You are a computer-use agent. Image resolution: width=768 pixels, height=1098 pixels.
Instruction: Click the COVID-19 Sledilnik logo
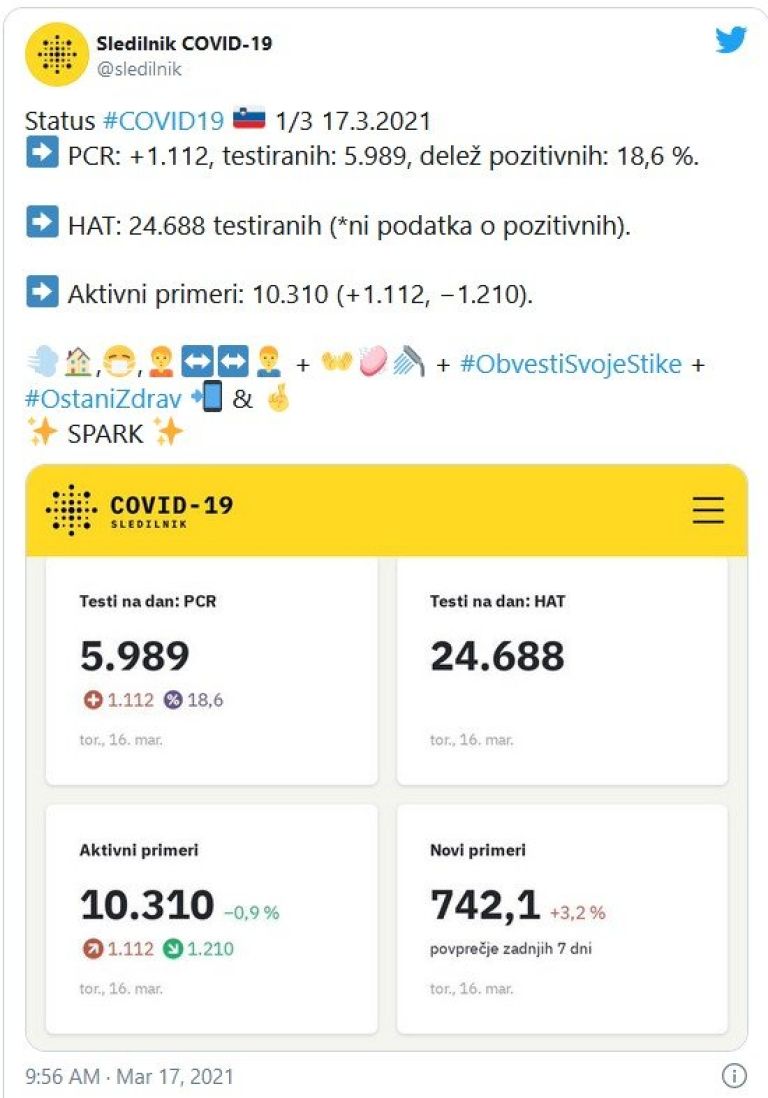coord(140,510)
